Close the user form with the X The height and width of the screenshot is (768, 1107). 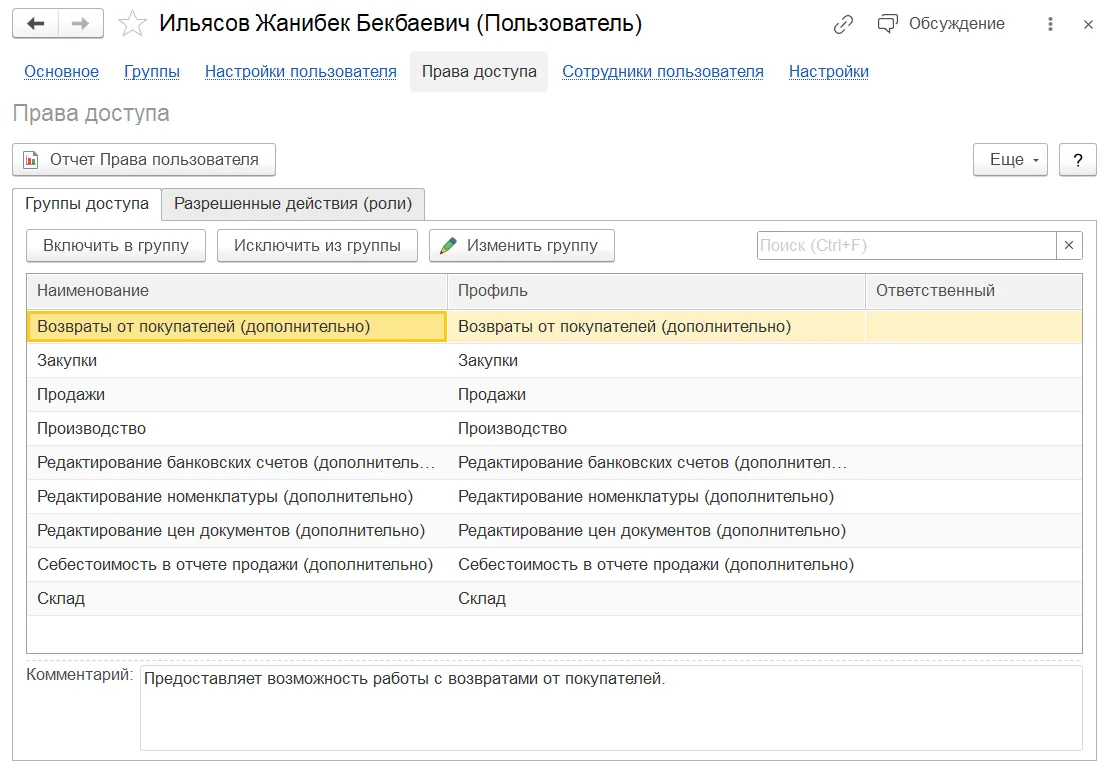(x=1088, y=25)
